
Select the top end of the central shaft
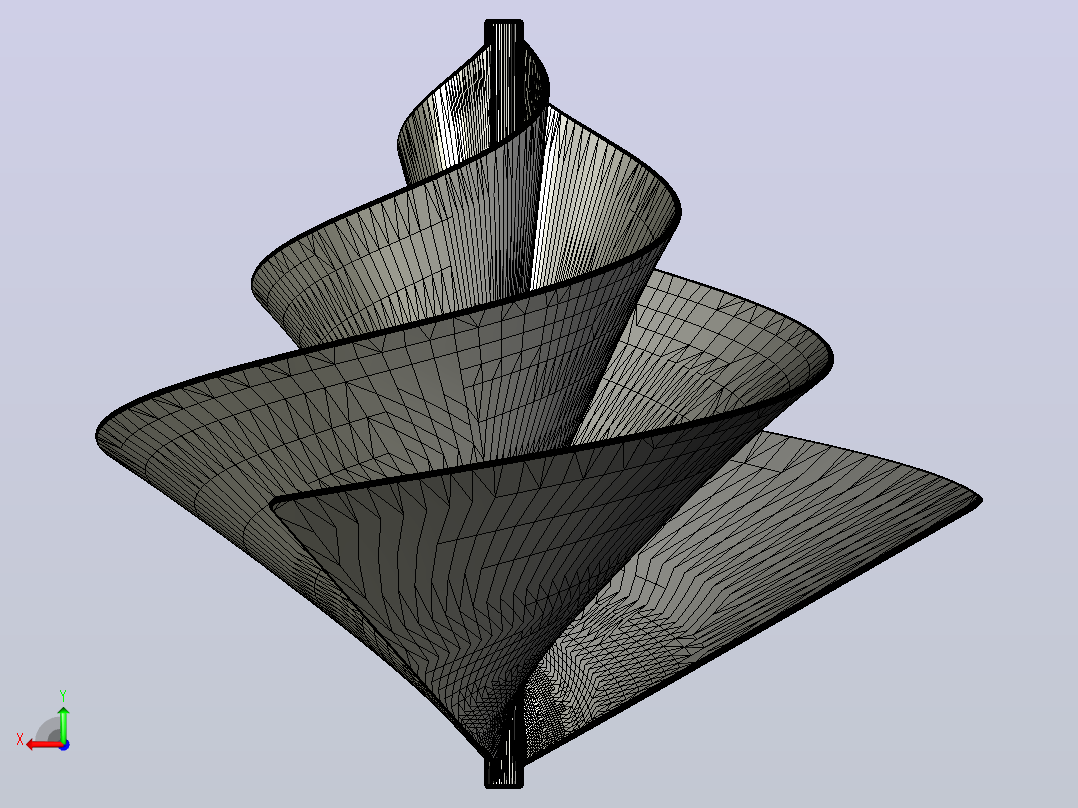click(x=504, y=32)
